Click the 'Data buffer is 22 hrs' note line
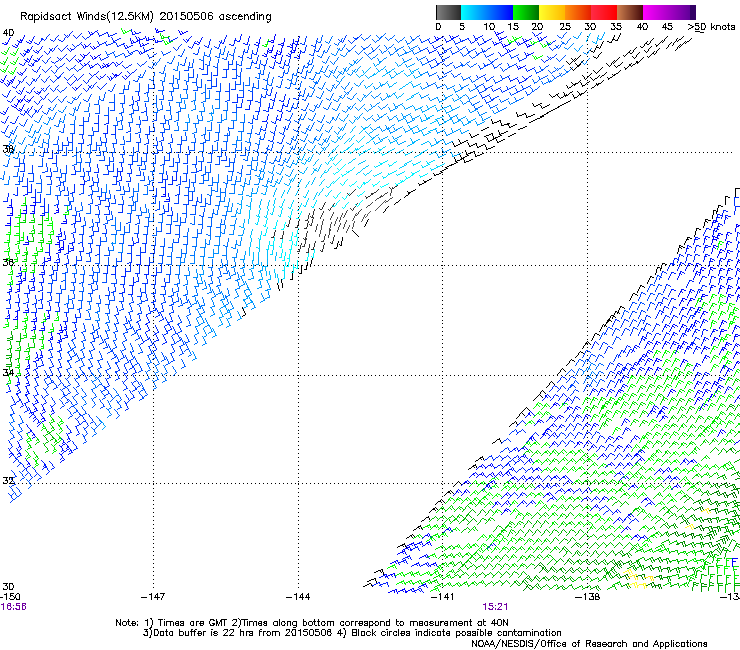The image size is (740, 650). pyautogui.click(x=352, y=633)
